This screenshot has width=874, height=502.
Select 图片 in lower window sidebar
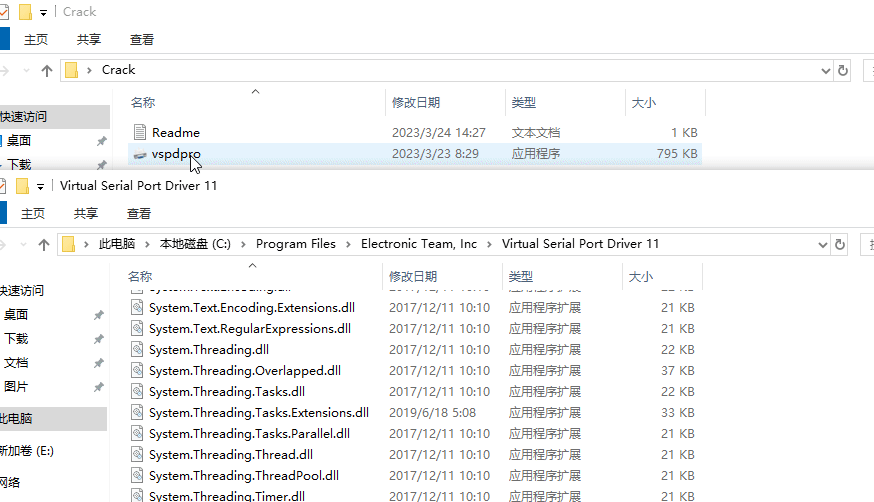(16, 387)
